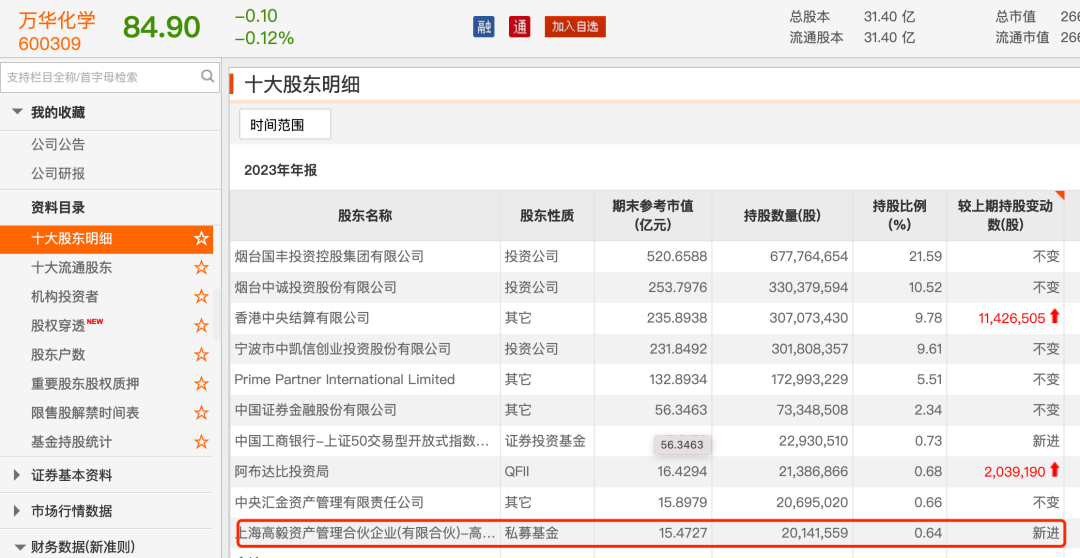Click 总股本 value 31.40 亿
This screenshot has width=1080, height=558.
pos(889,17)
